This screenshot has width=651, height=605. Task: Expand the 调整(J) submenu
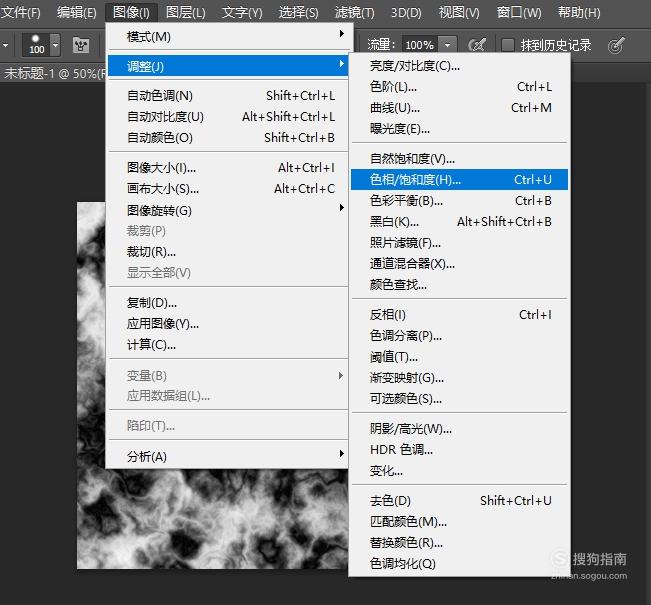(228, 66)
